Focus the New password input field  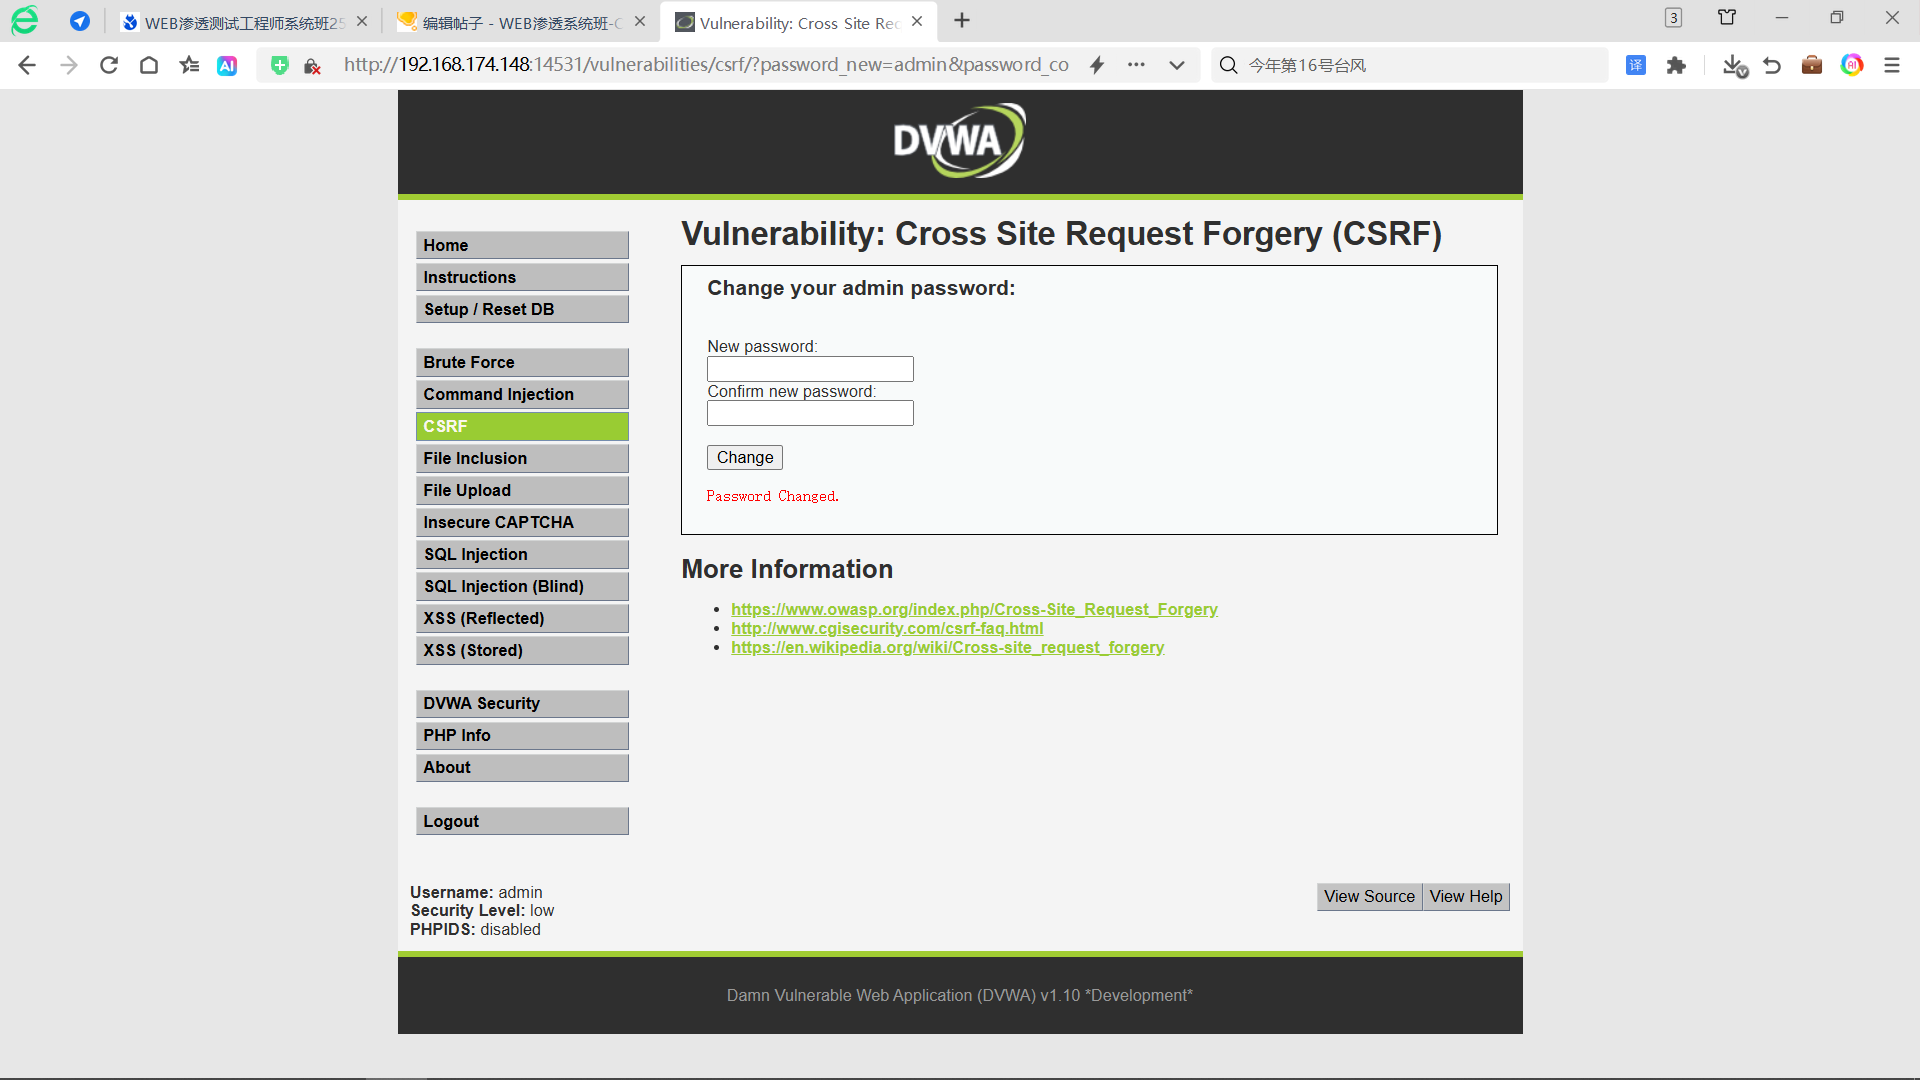point(809,369)
